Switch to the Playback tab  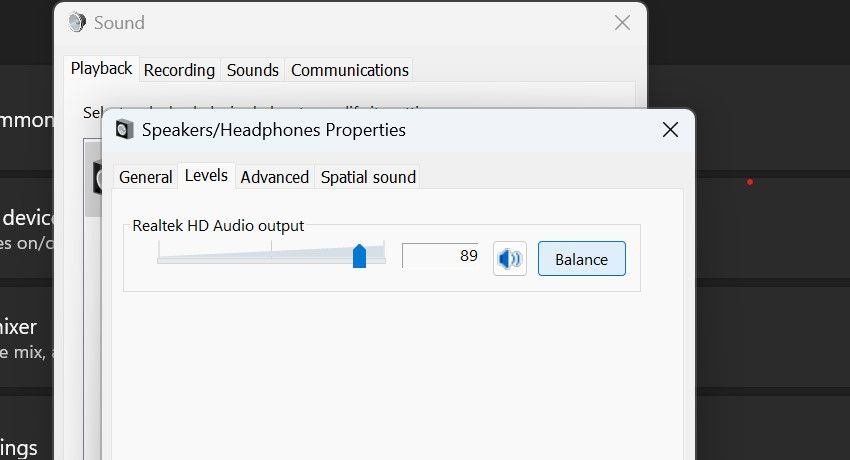[101, 69]
